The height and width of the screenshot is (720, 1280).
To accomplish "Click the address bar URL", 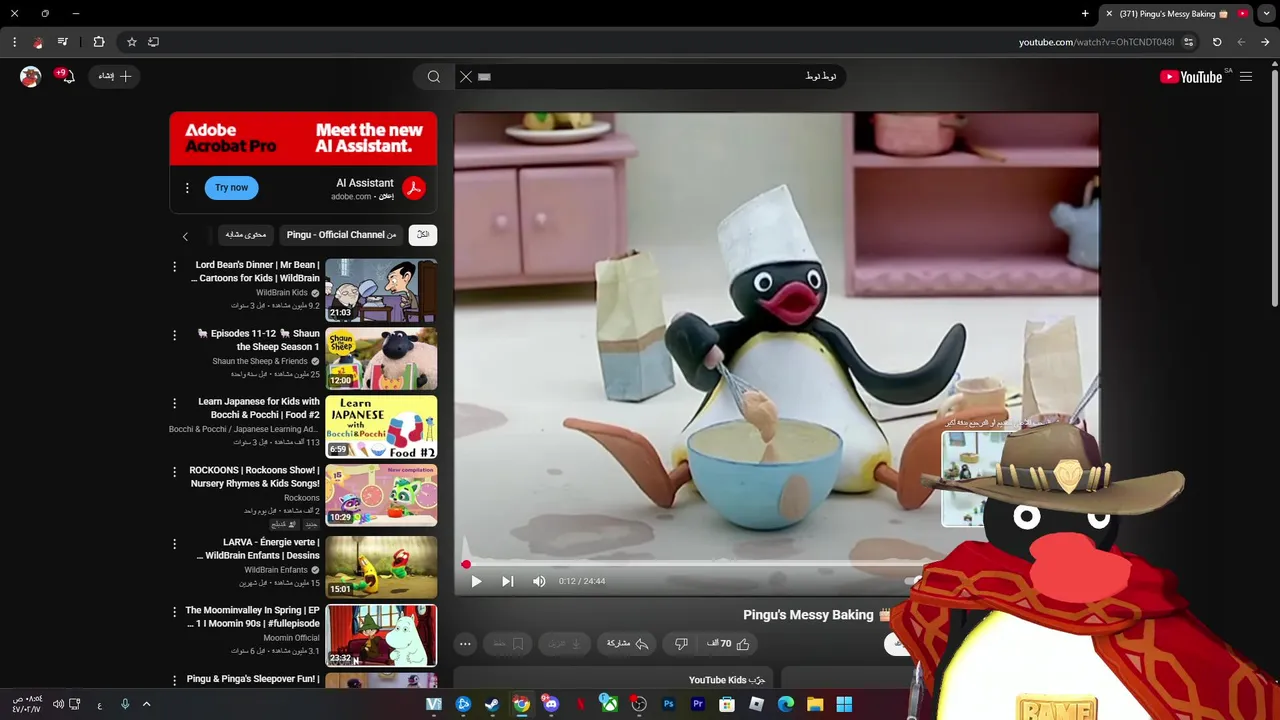I will pos(1096,42).
